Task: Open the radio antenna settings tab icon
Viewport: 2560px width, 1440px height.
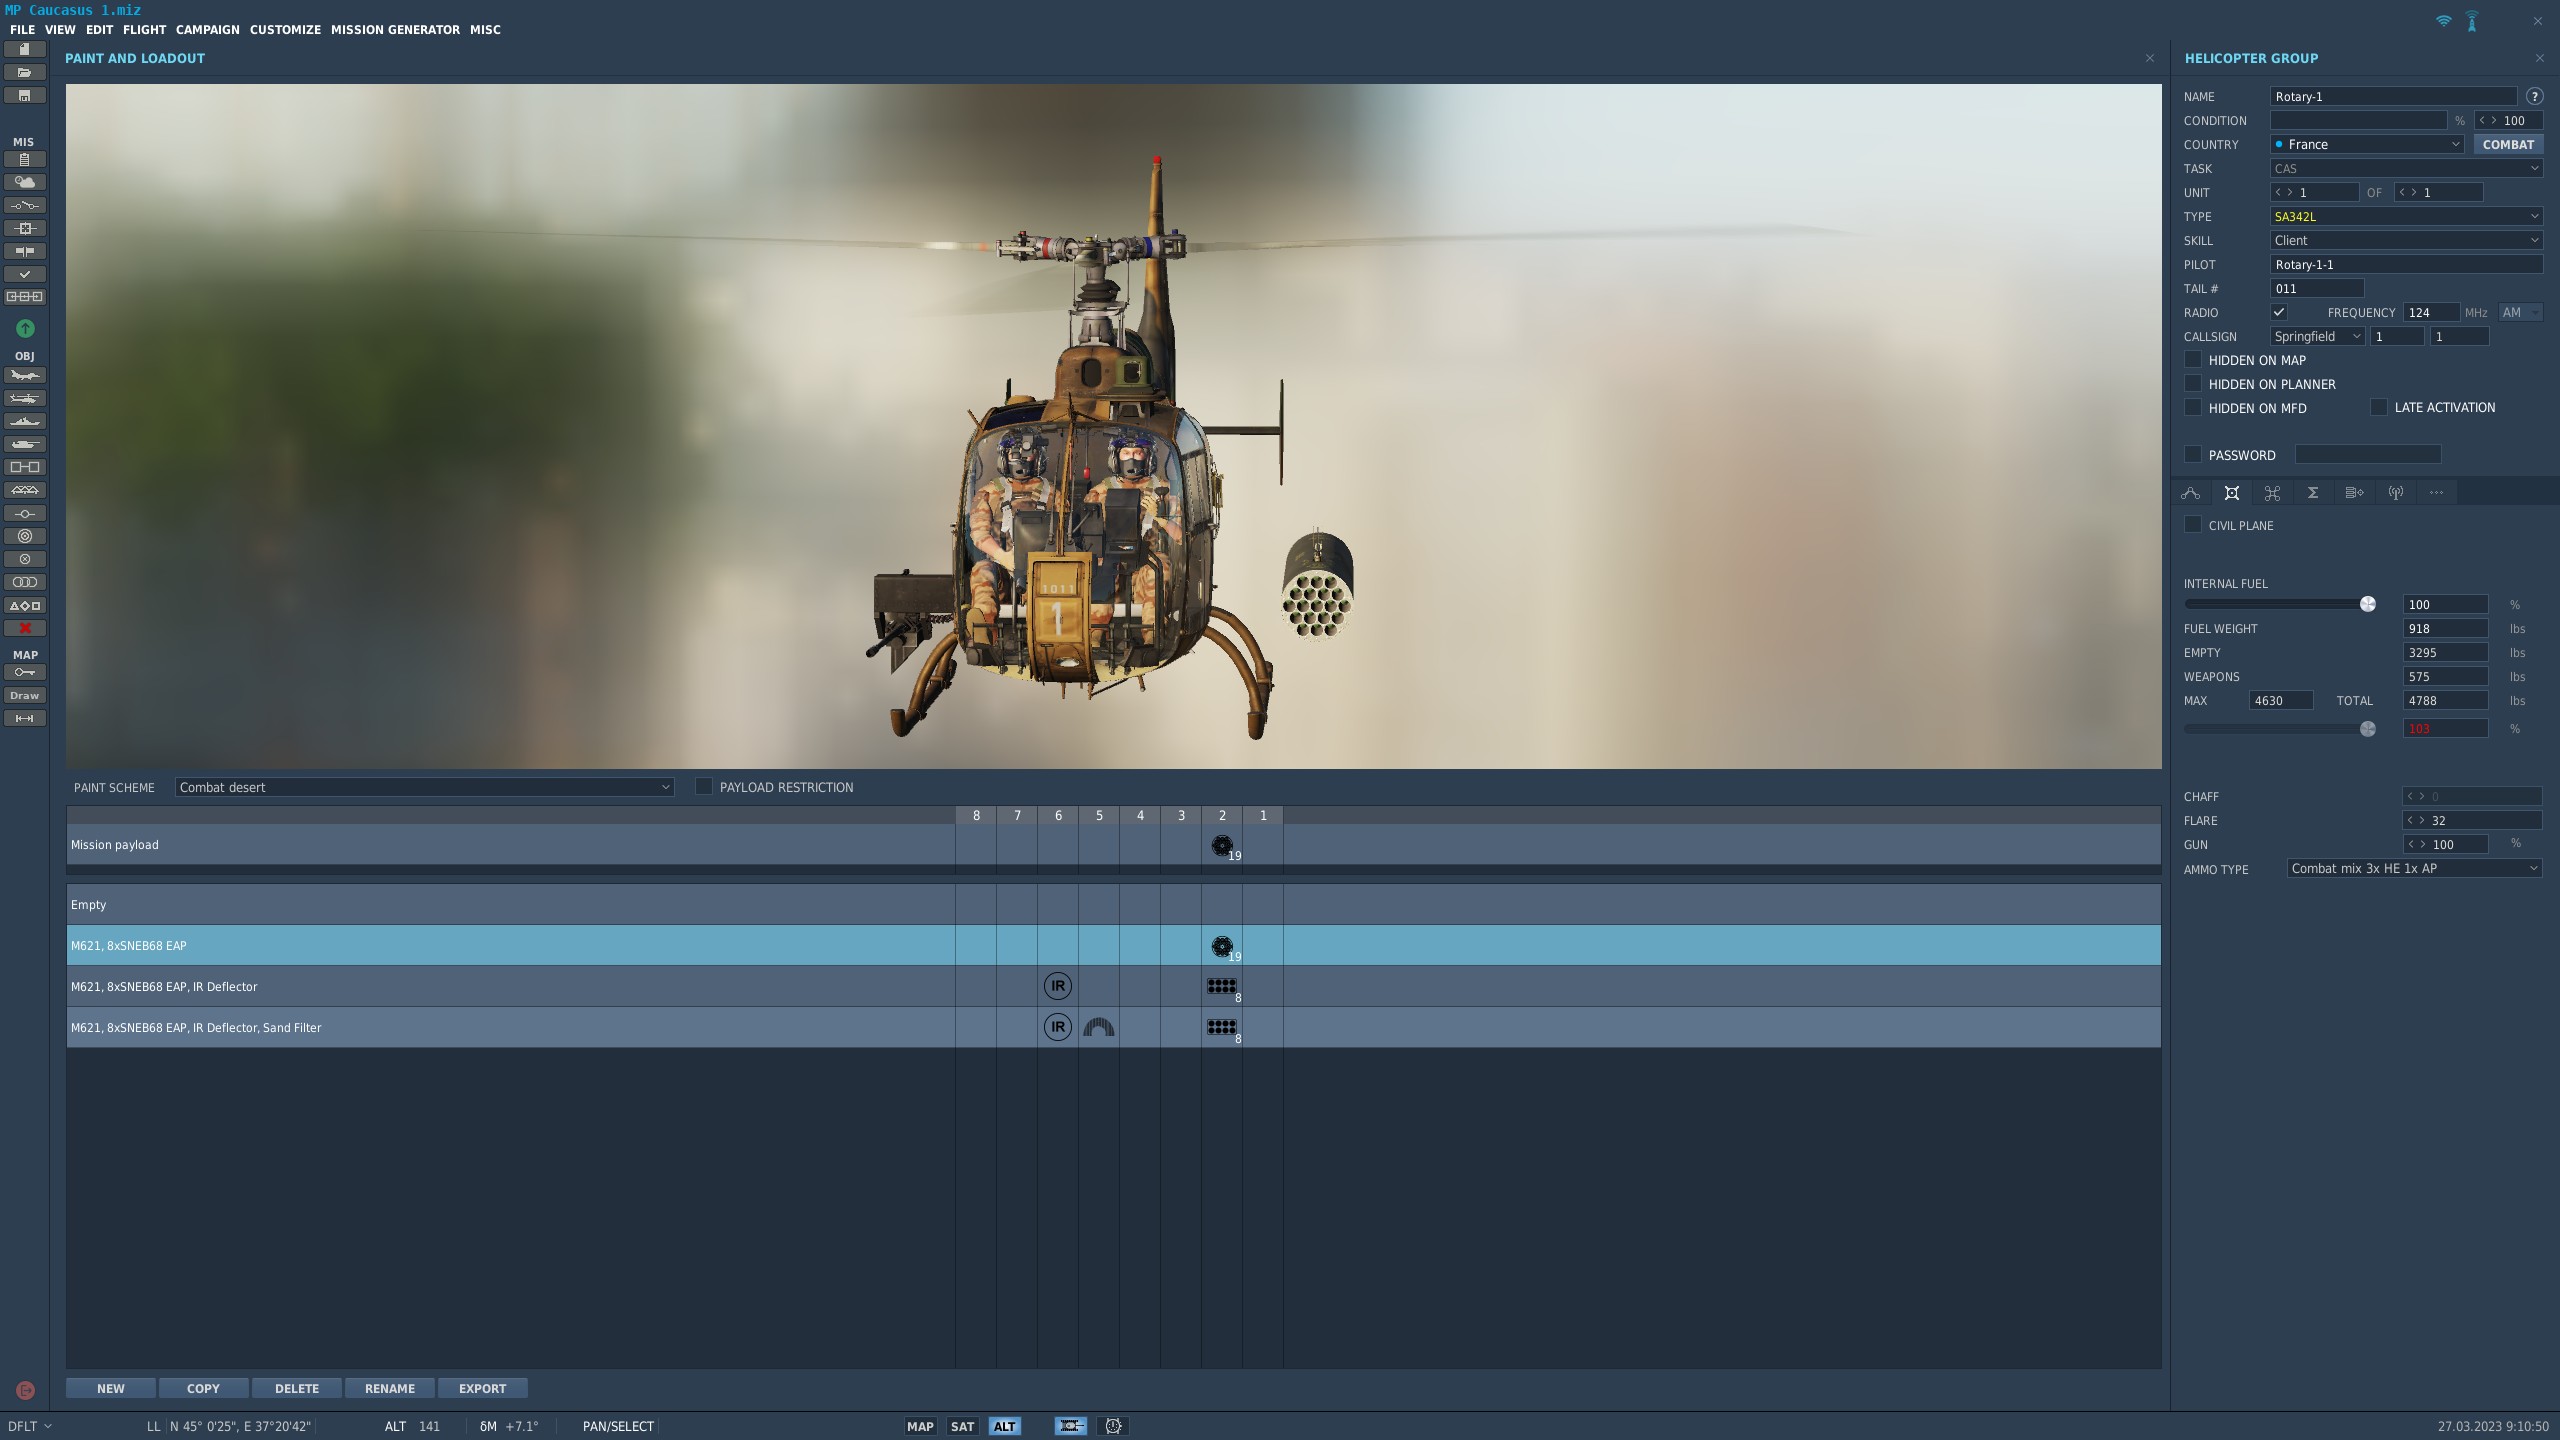Action: click(2395, 492)
